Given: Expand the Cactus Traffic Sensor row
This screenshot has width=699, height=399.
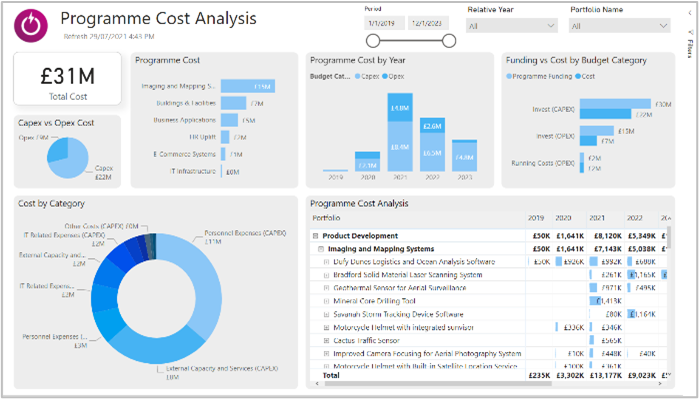Looking at the screenshot, I should [x=326, y=341].
